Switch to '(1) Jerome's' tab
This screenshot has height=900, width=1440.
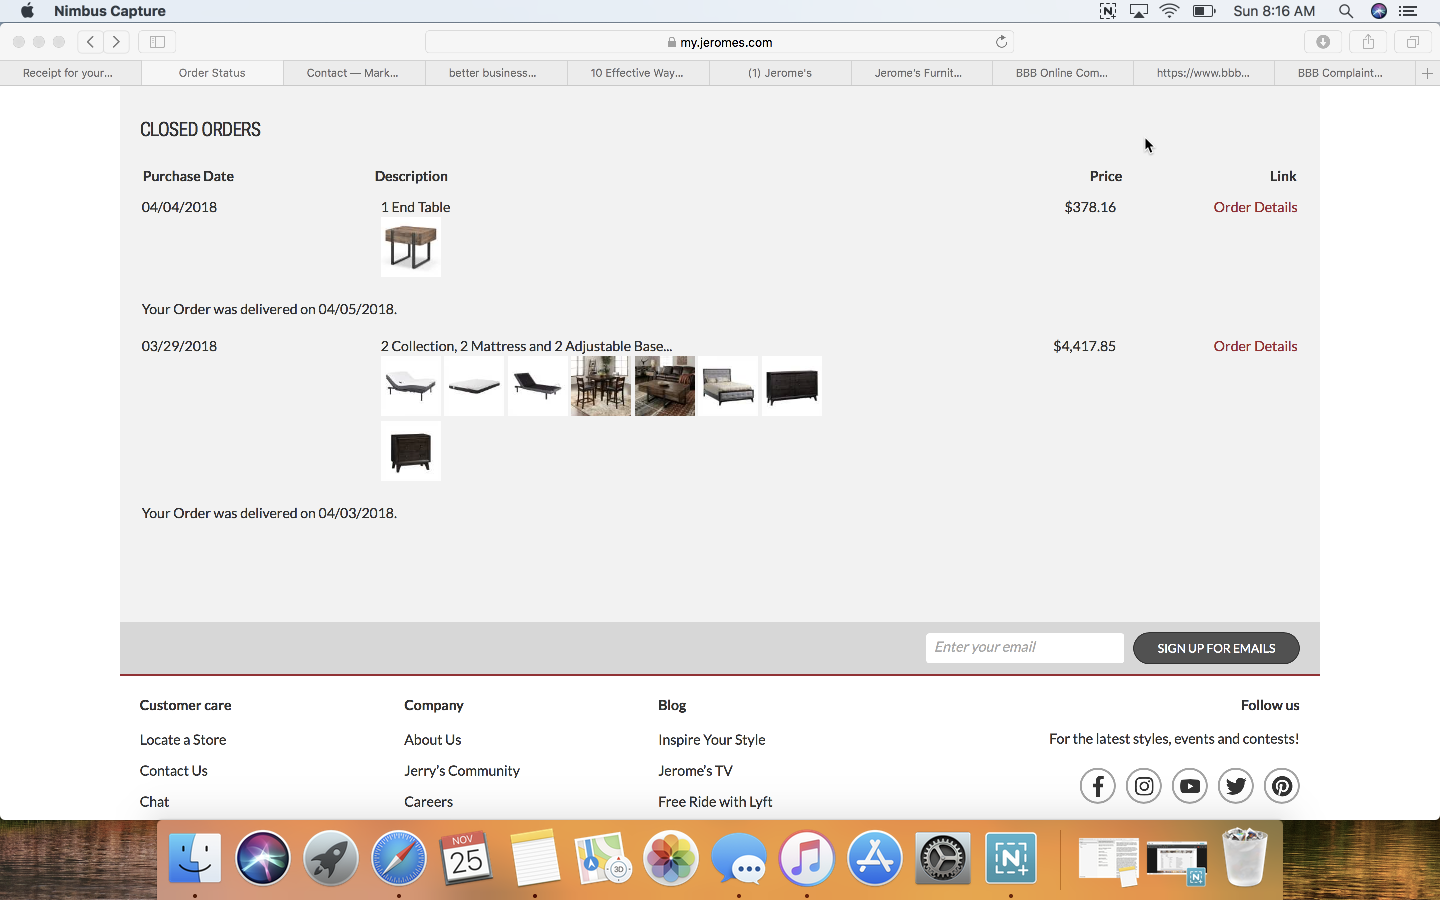[780, 73]
